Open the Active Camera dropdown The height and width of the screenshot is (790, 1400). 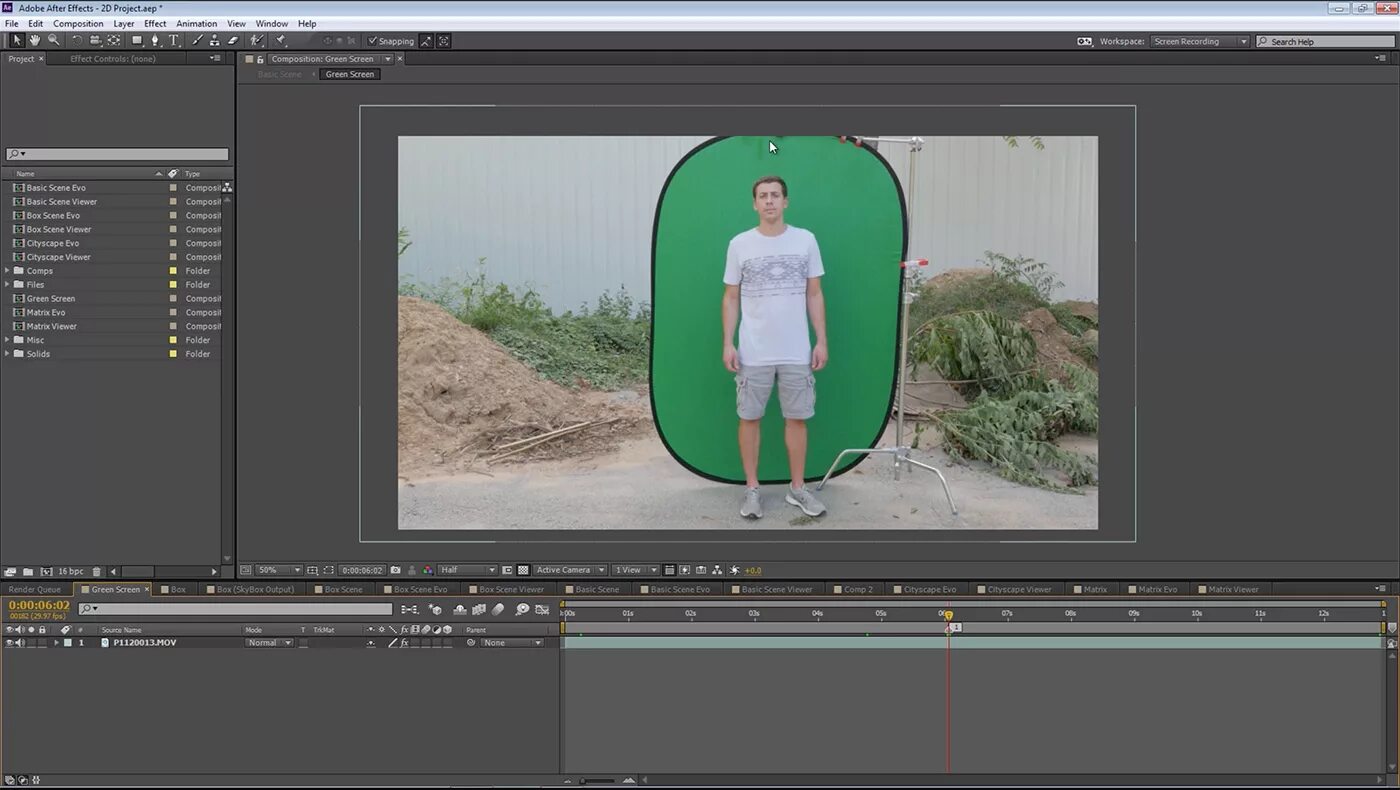point(570,570)
